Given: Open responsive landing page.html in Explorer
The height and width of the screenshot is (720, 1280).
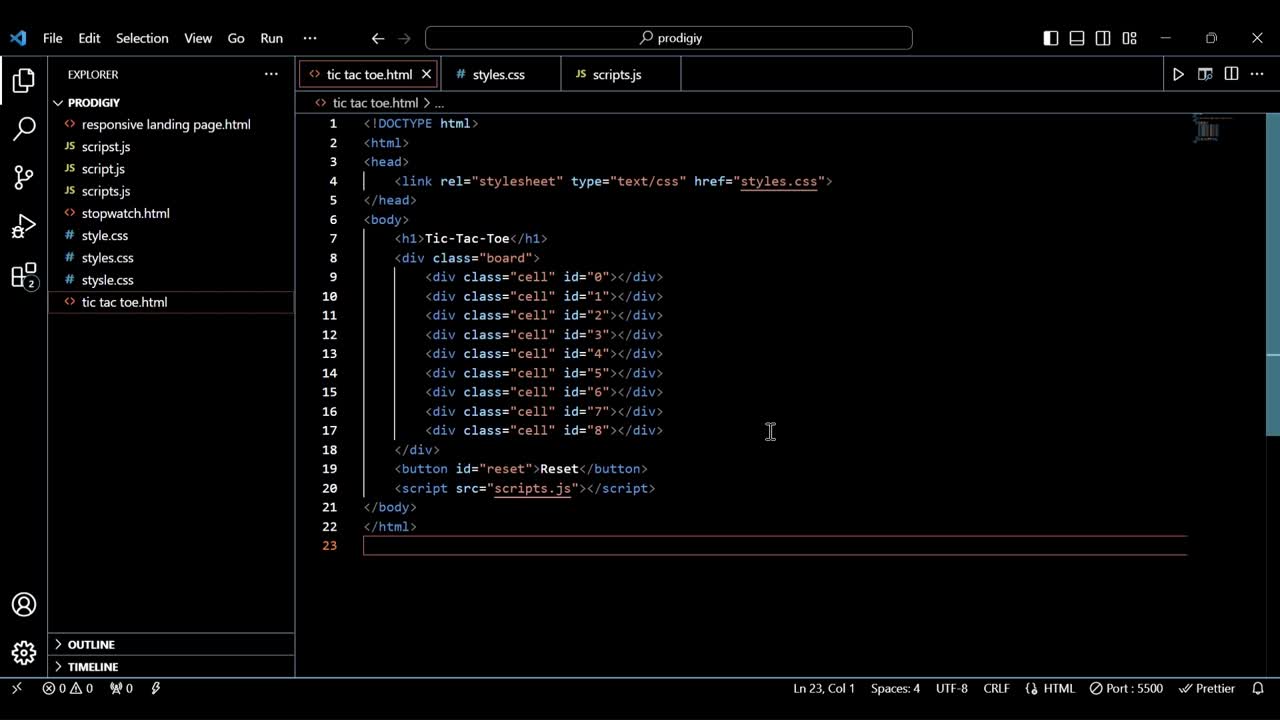Looking at the screenshot, I should [x=171, y=124].
